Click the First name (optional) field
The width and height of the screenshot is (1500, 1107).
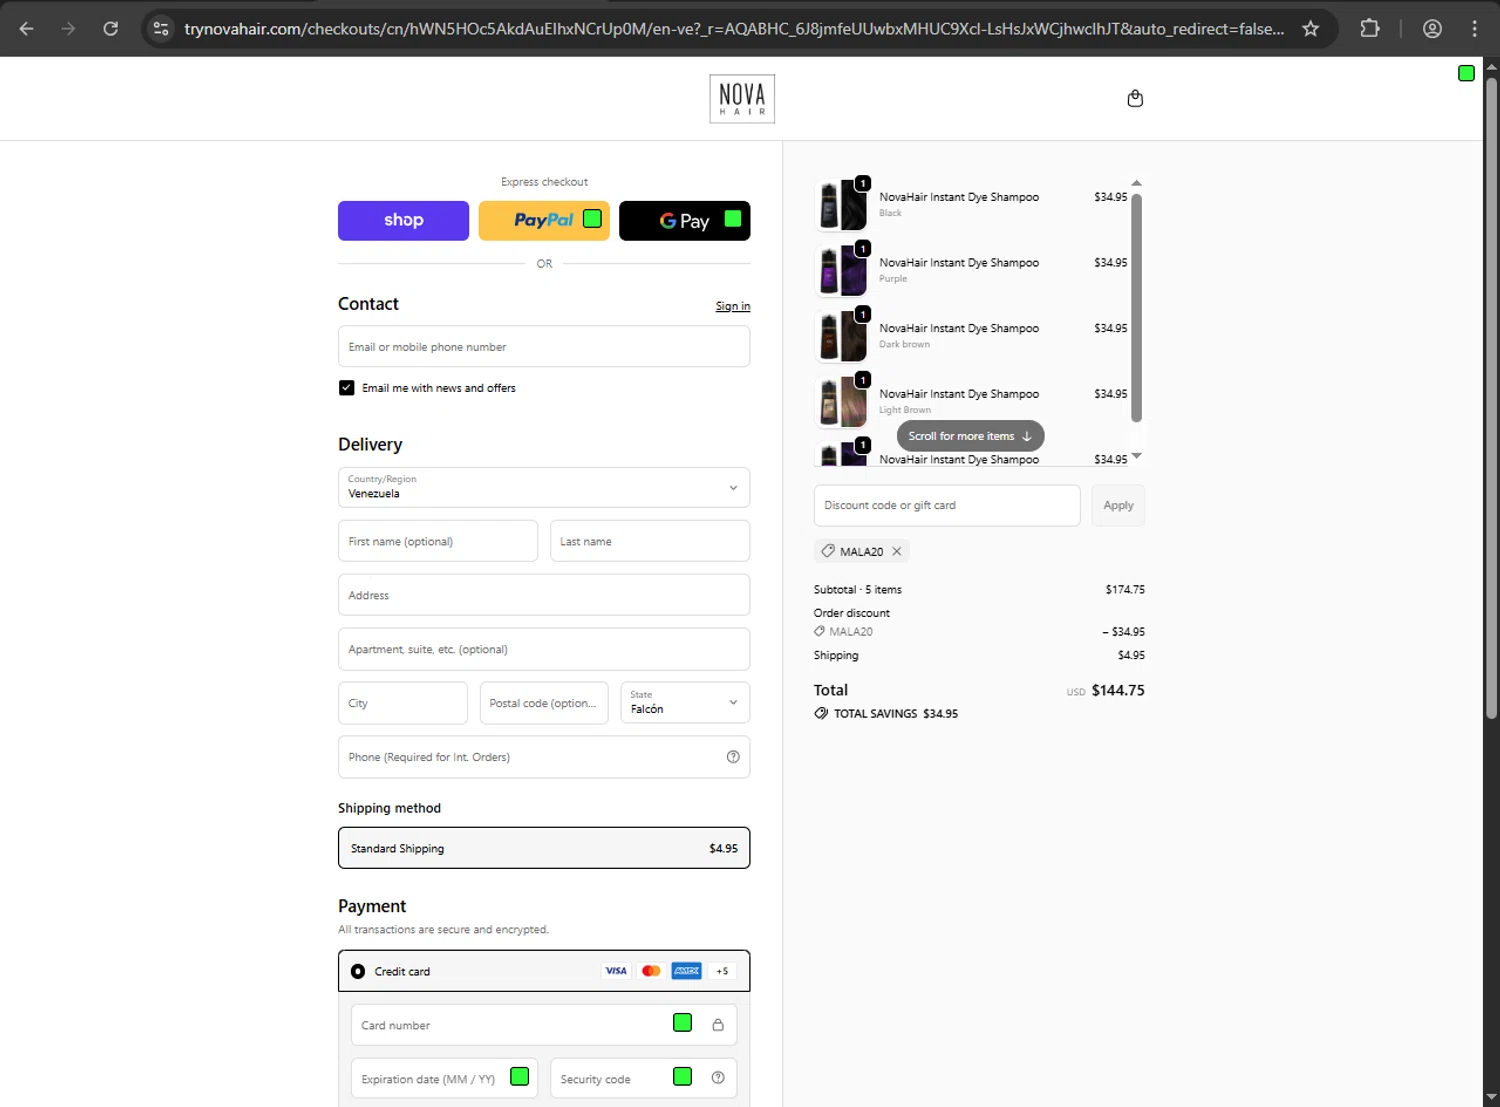pyautogui.click(x=438, y=541)
